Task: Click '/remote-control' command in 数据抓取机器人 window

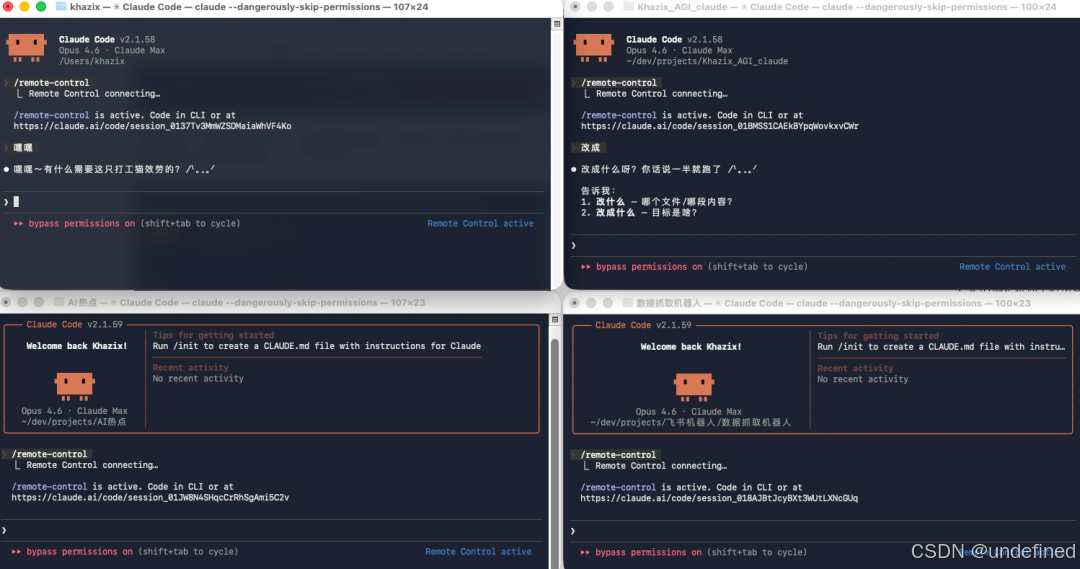Action: coord(619,455)
